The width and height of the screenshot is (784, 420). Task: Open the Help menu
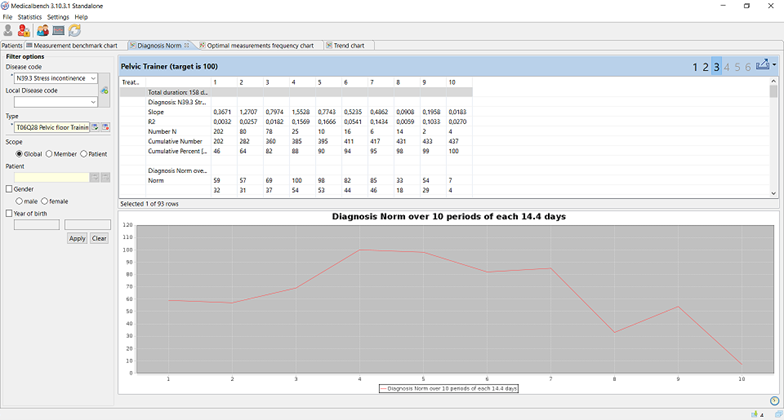click(81, 17)
